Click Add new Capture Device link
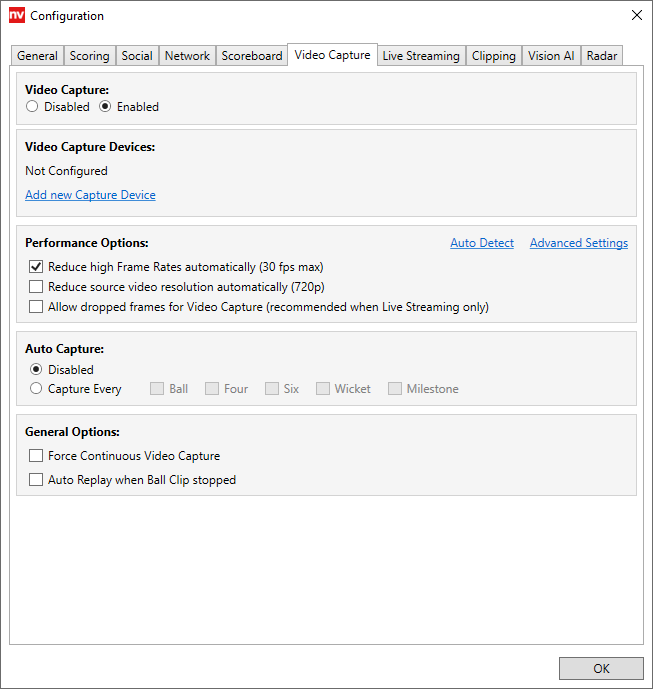Screen dimensions: 653x689 pos(90,195)
